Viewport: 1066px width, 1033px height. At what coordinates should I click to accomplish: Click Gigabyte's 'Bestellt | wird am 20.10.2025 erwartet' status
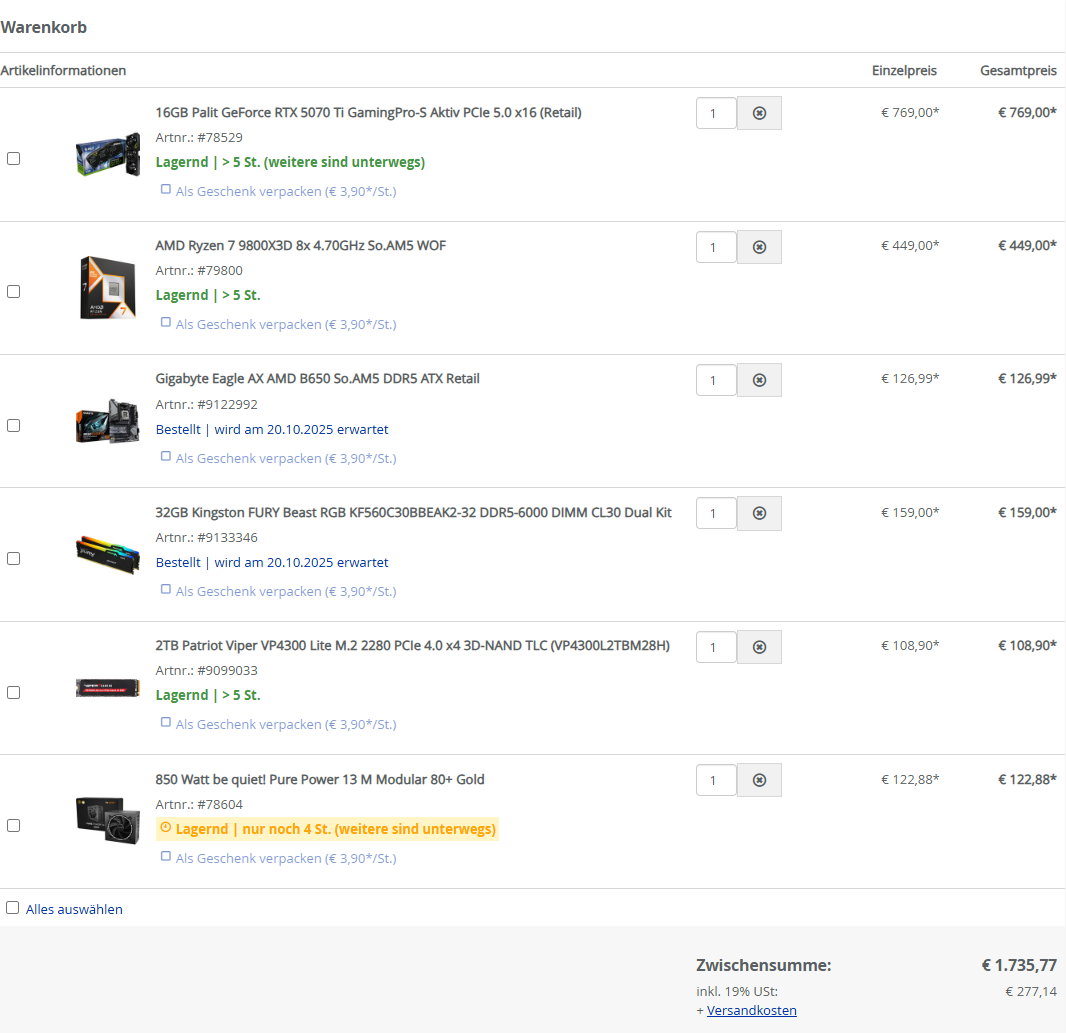pyautogui.click(x=272, y=430)
